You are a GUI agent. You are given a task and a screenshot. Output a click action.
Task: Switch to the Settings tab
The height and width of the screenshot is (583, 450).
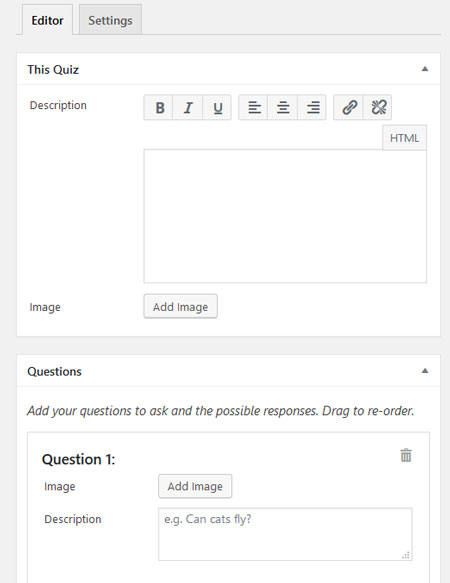coord(110,20)
